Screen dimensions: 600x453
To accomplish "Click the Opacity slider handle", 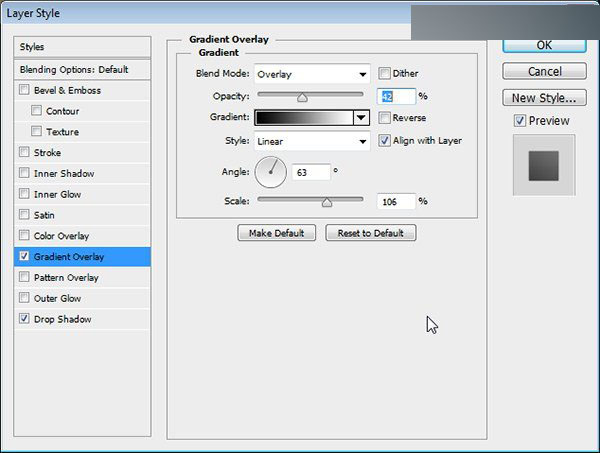I will click(302, 98).
